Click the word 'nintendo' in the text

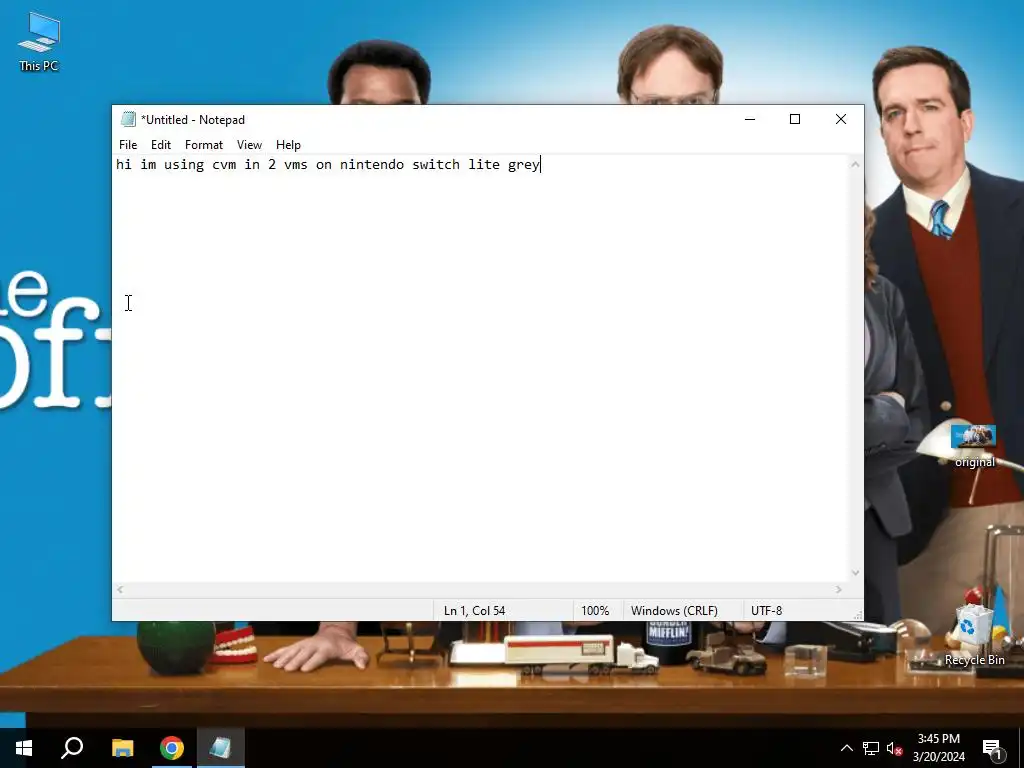point(372,165)
